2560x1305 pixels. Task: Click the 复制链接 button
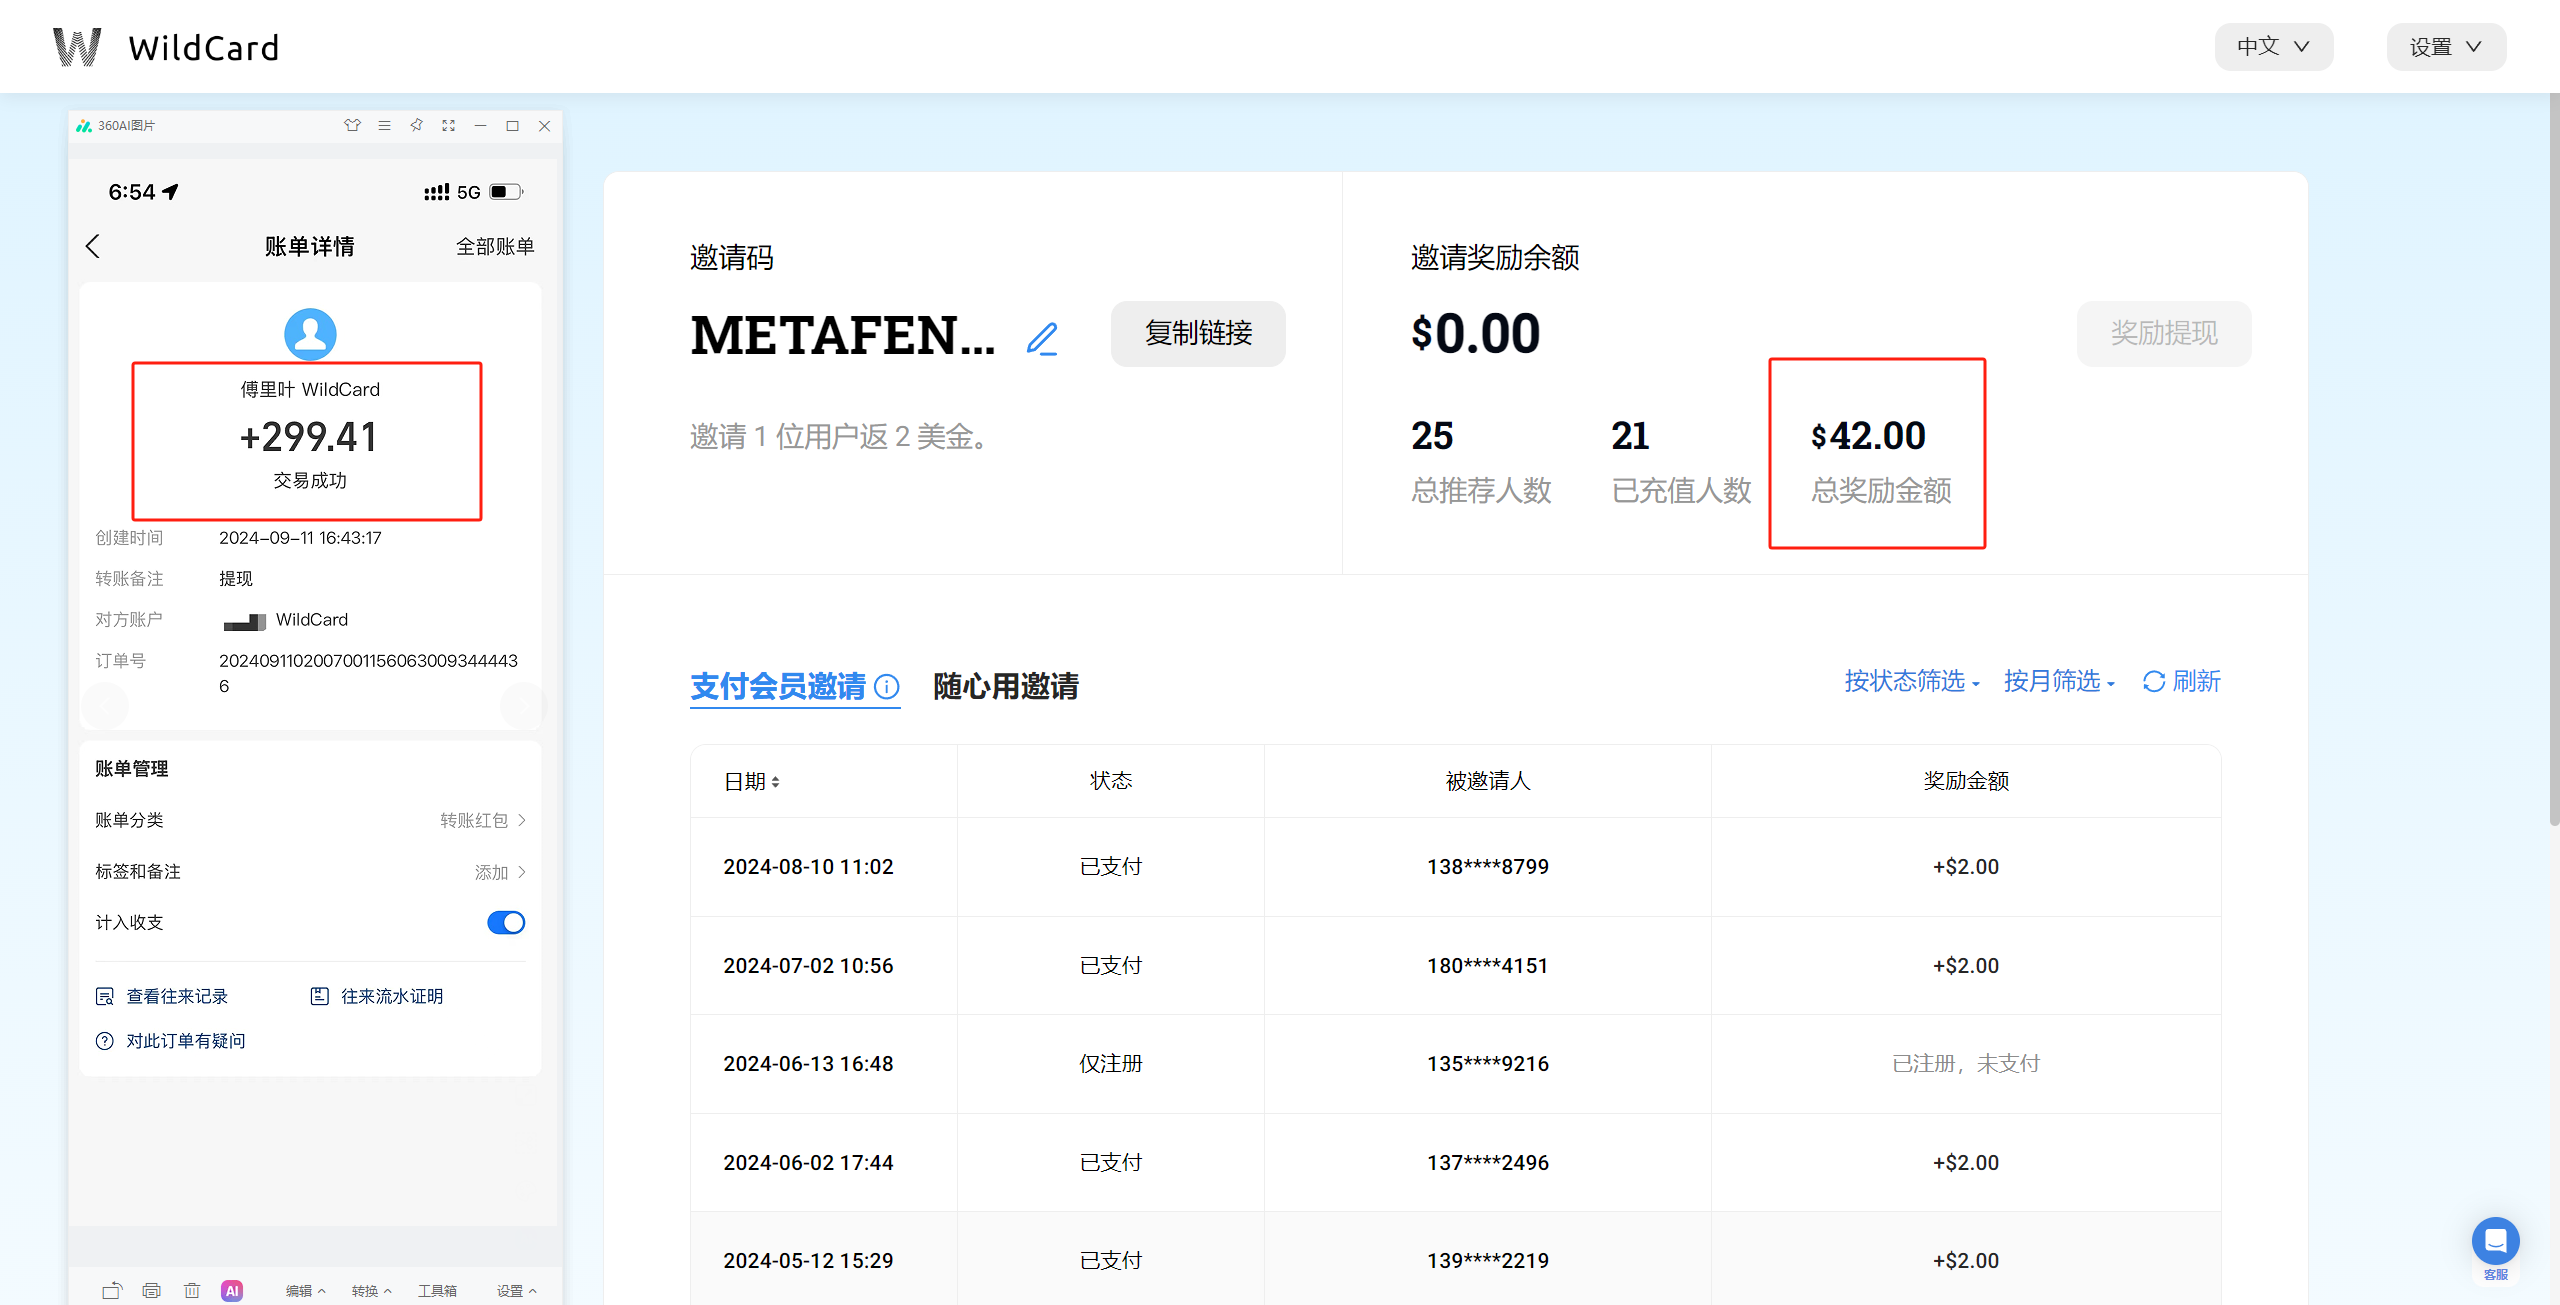click(x=1198, y=333)
